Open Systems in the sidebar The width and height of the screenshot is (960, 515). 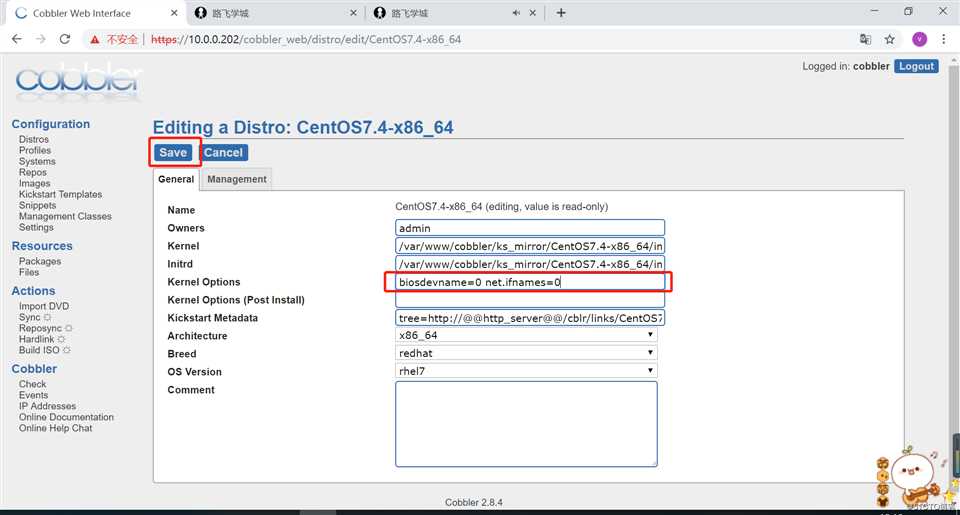[37, 161]
